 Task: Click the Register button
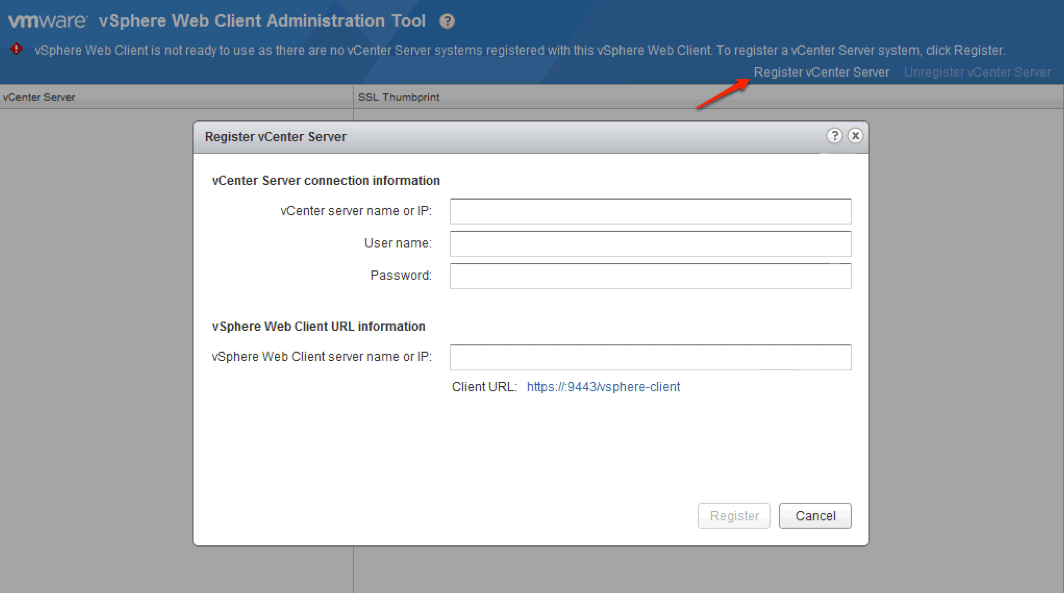pos(734,516)
